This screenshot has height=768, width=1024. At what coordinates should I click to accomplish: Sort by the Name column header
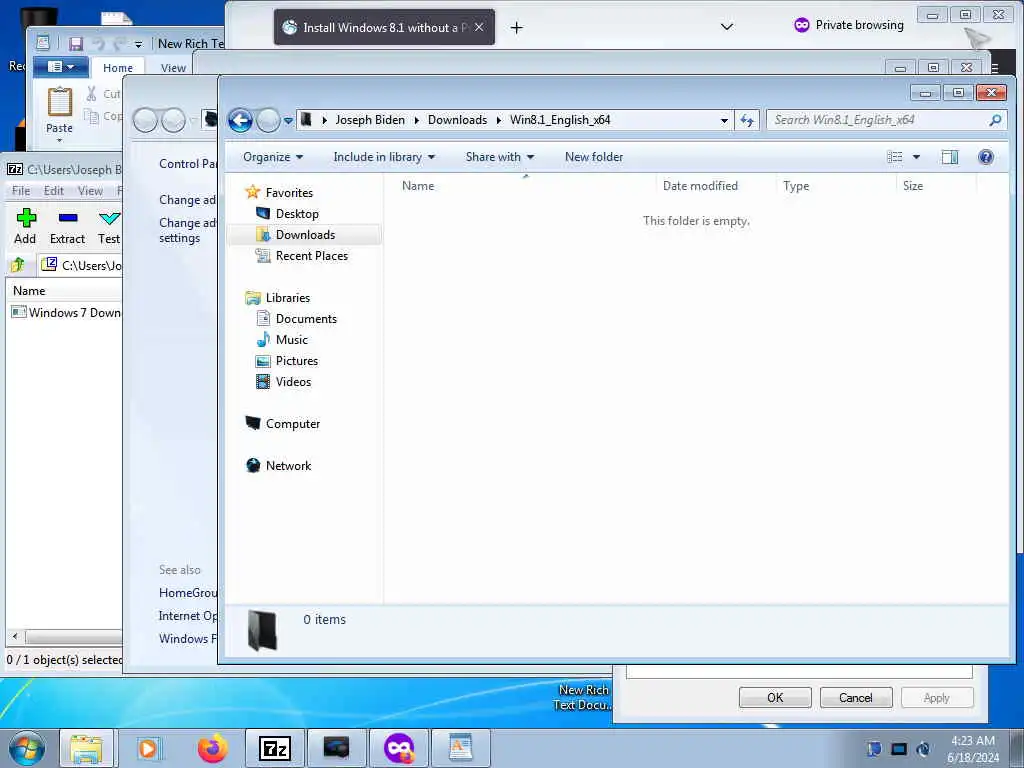point(418,186)
